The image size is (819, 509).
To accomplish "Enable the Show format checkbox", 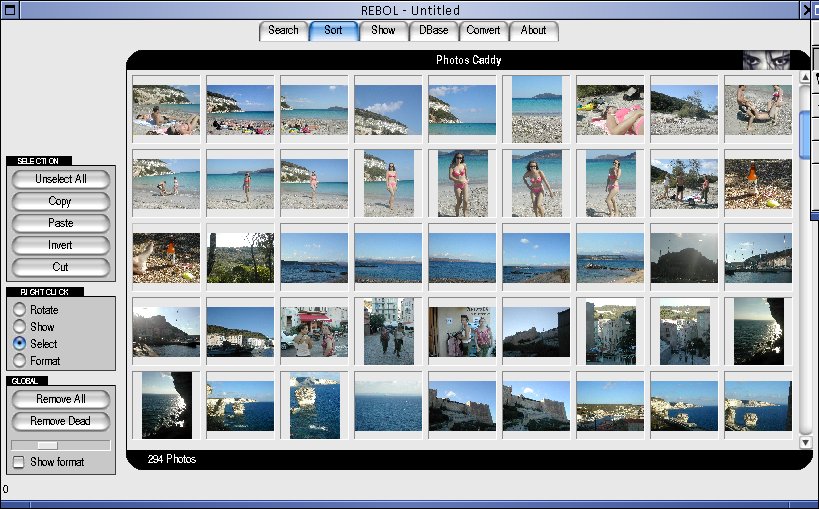I will click(x=18, y=462).
